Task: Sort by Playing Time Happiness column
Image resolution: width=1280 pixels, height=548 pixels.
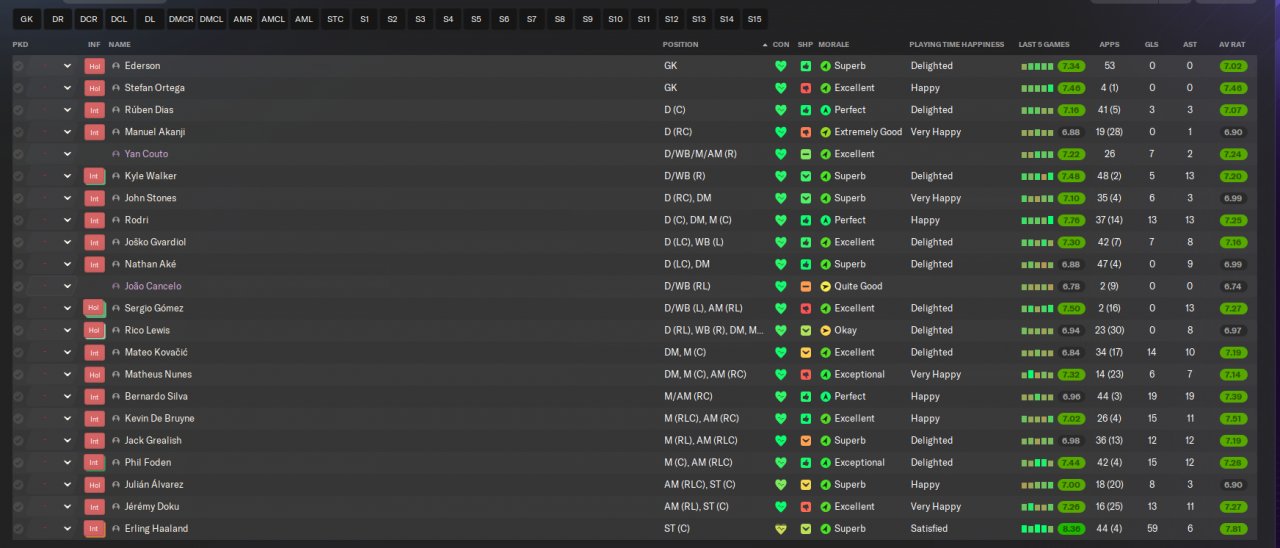Action: click(x=955, y=45)
